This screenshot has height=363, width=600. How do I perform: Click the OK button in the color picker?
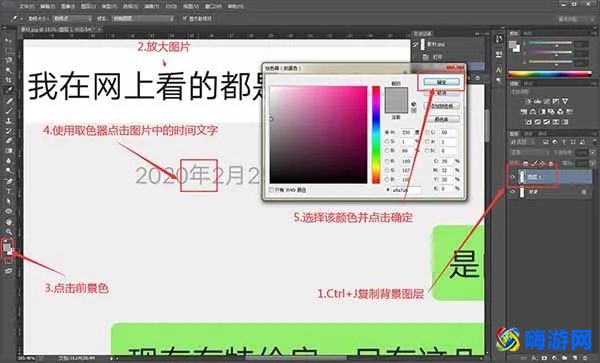pos(442,82)
